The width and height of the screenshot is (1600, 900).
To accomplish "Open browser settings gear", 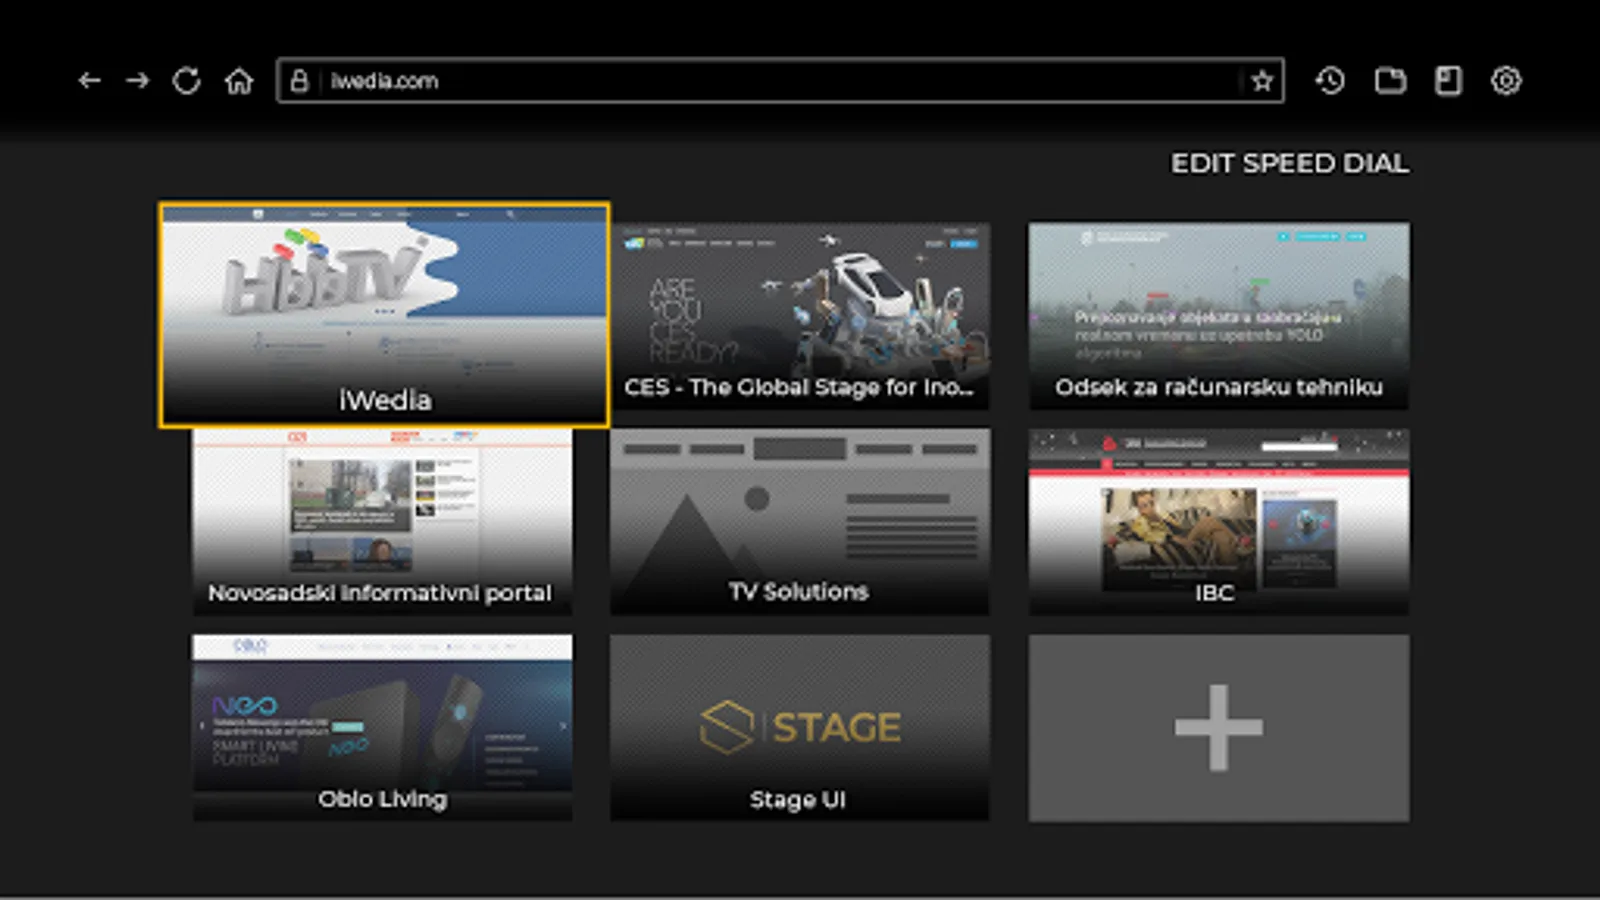I will pos(1505,81).
